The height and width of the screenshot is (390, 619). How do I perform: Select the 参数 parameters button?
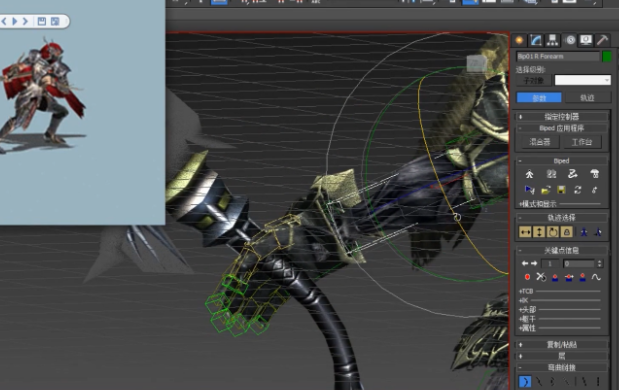tap(539, 98)
